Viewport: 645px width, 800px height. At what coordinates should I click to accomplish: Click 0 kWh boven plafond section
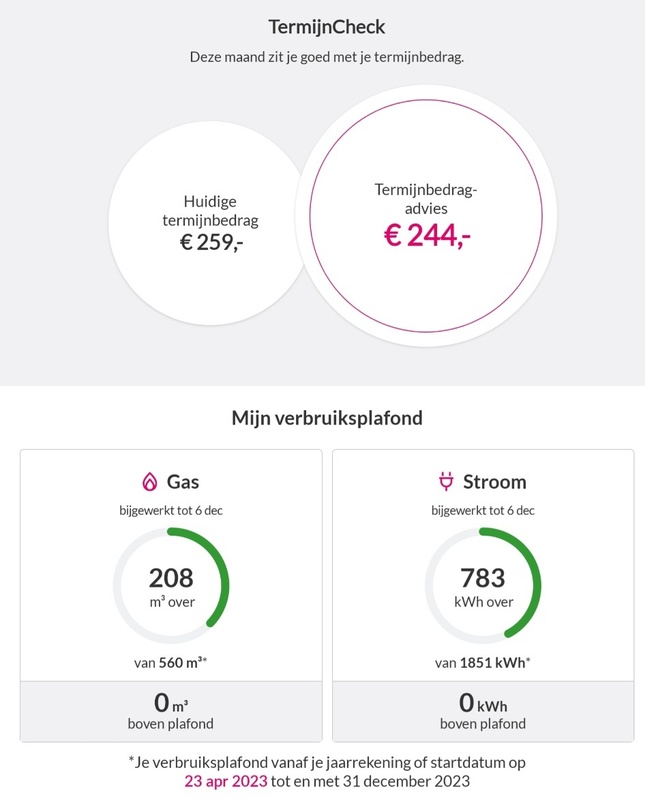click(483, 711)
